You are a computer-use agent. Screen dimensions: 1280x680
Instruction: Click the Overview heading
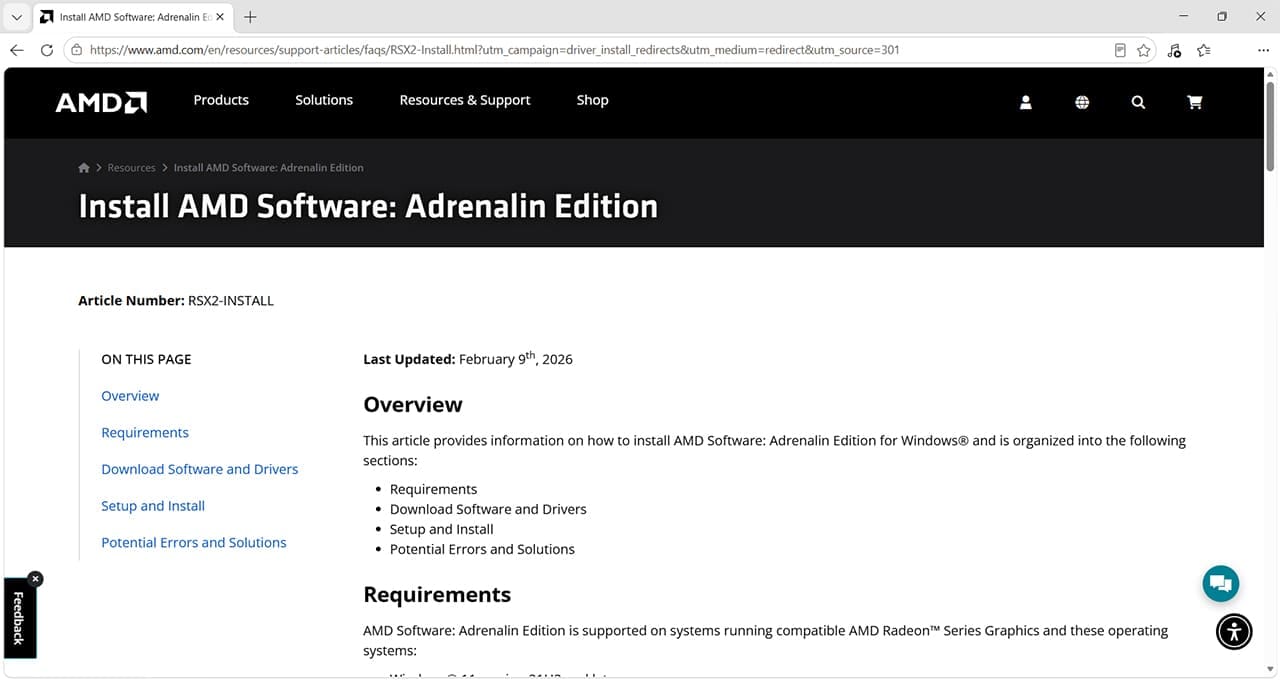(x=413, y=405)
